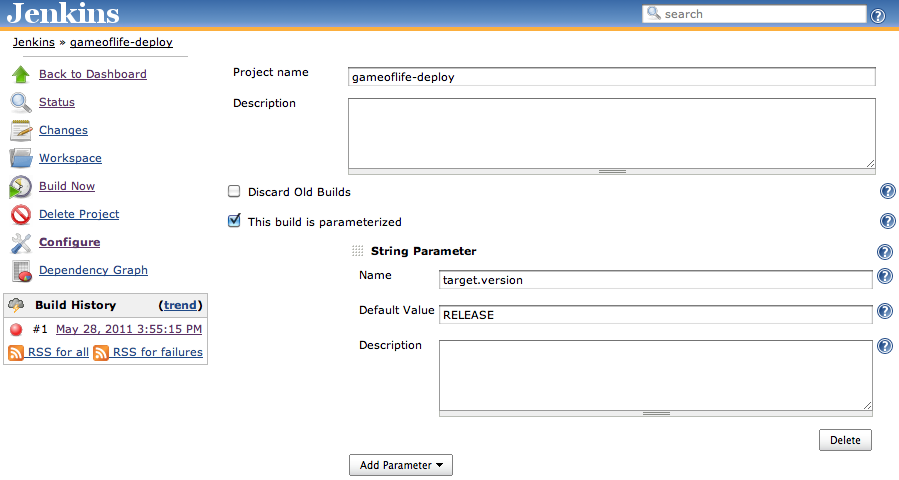
Task: Click the RSS for all feed icon
Action: point(16,353)
